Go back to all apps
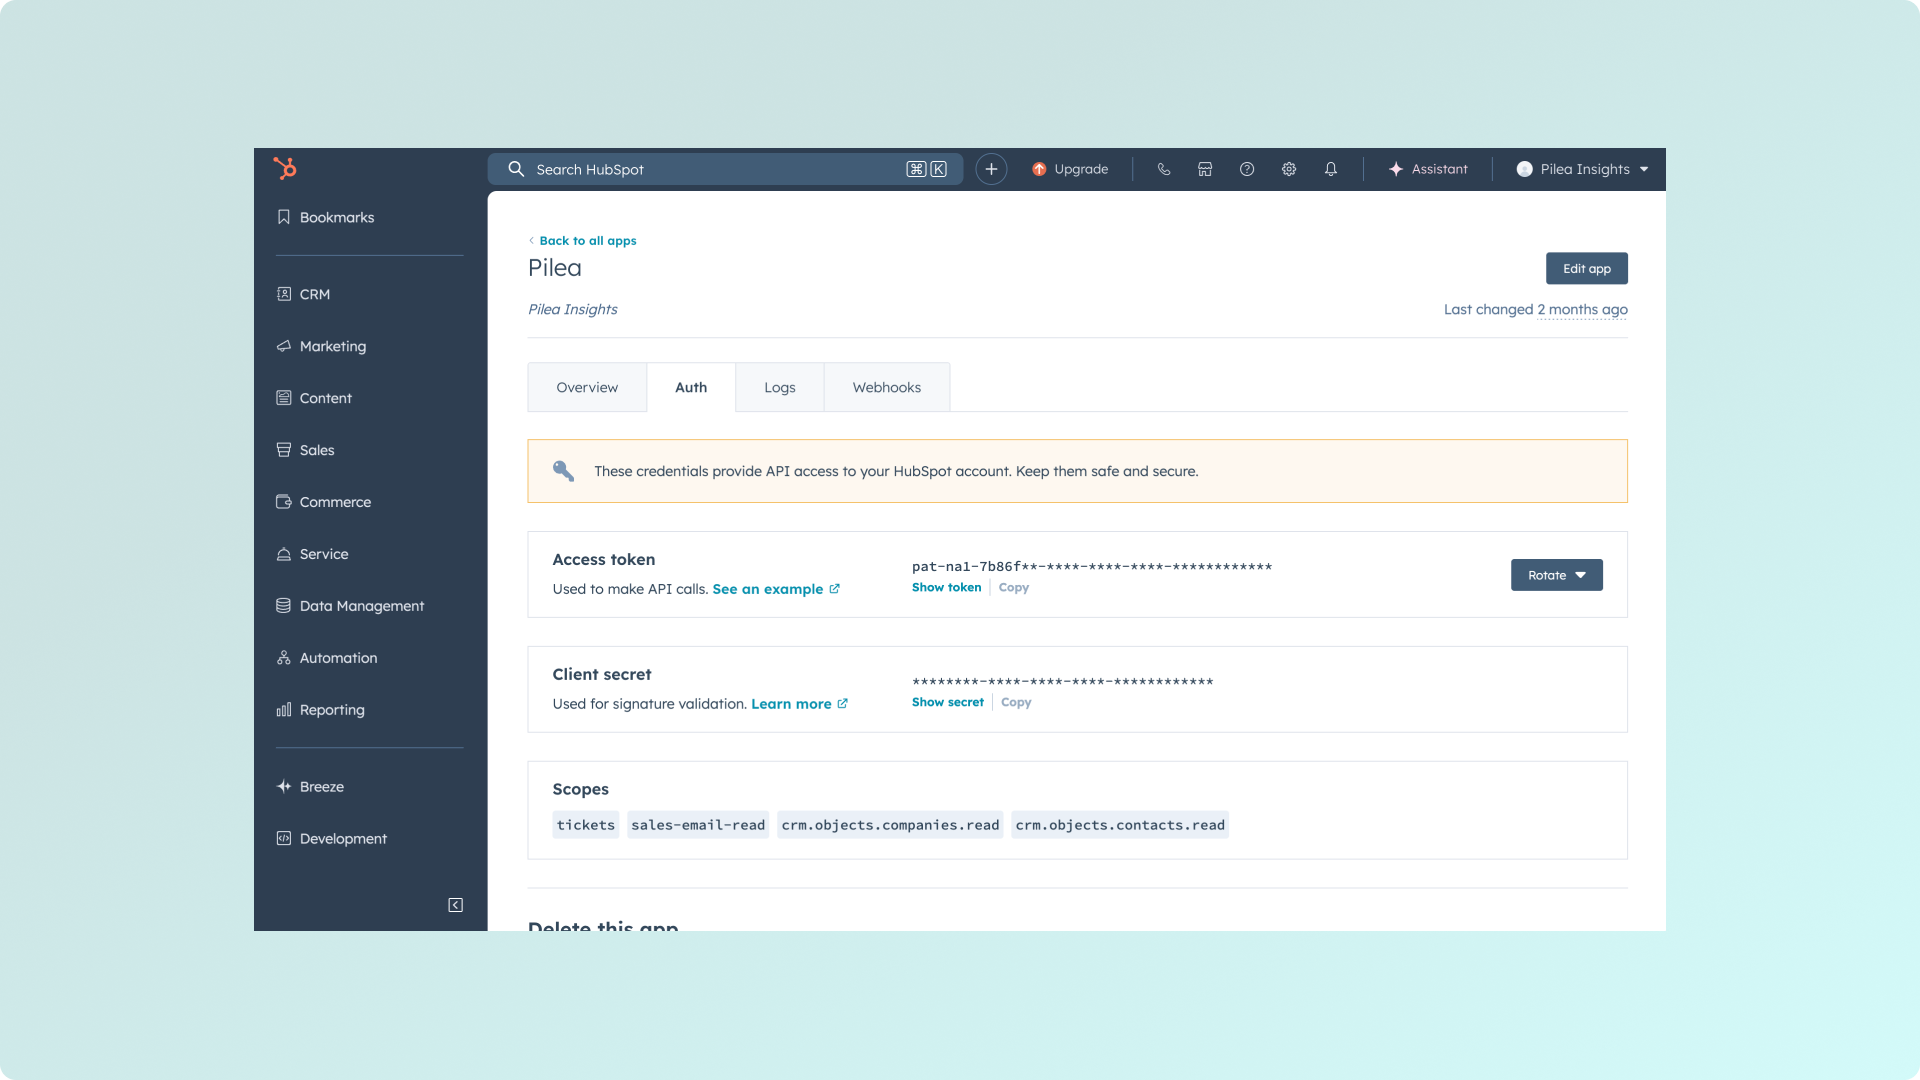 coord(587,241)
